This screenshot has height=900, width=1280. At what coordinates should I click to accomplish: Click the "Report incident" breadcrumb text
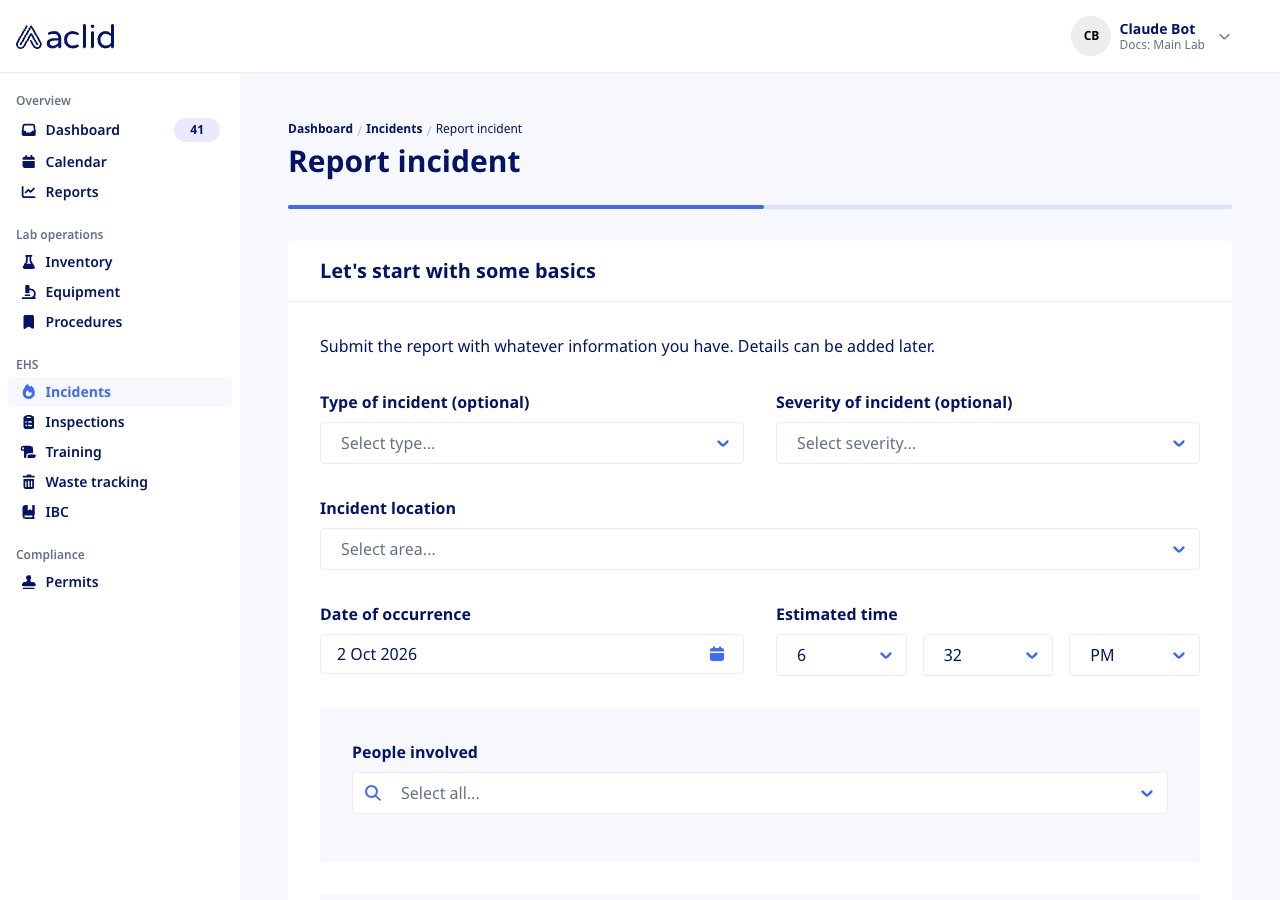pos(479,129)
